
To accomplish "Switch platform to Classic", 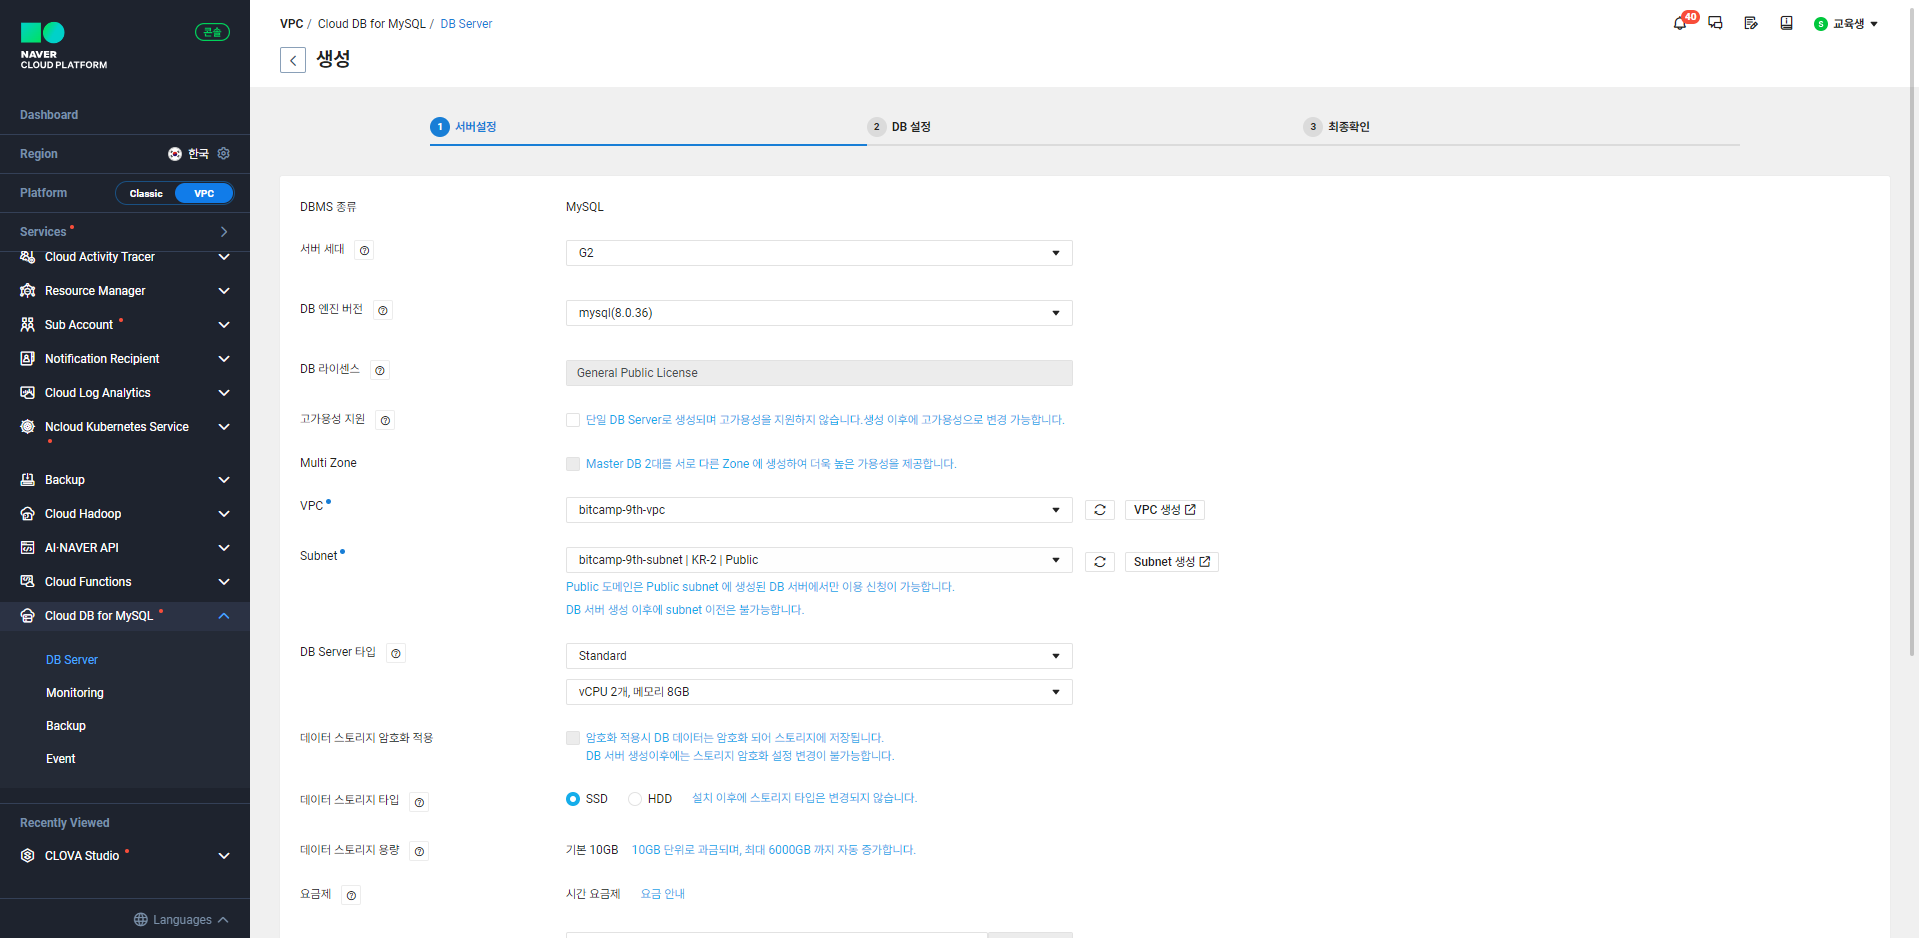I will [146, 194].
